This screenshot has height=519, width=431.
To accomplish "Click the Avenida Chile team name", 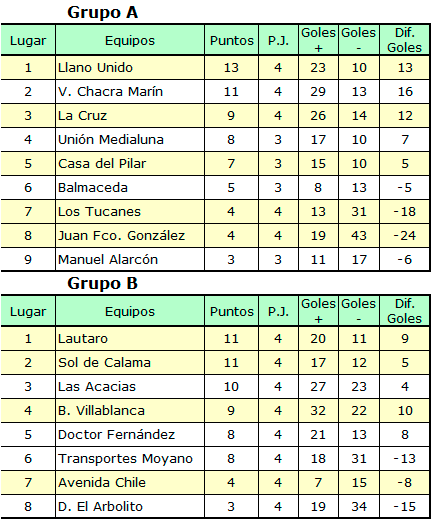I will coord(102,483).
